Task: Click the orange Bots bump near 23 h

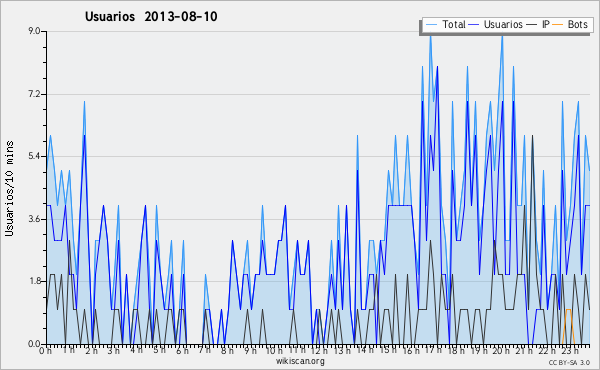Action: pyautogui.click(x=568, y=326)
